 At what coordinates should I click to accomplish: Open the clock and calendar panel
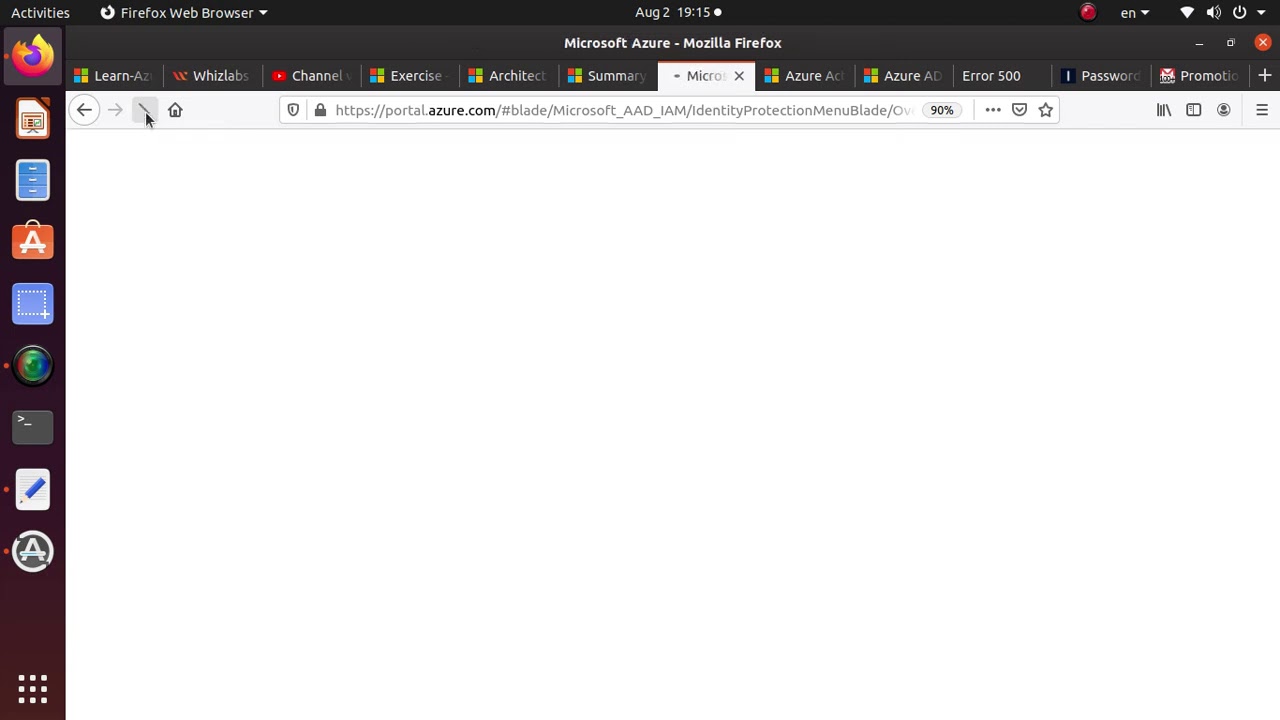(x=678, y=13)
